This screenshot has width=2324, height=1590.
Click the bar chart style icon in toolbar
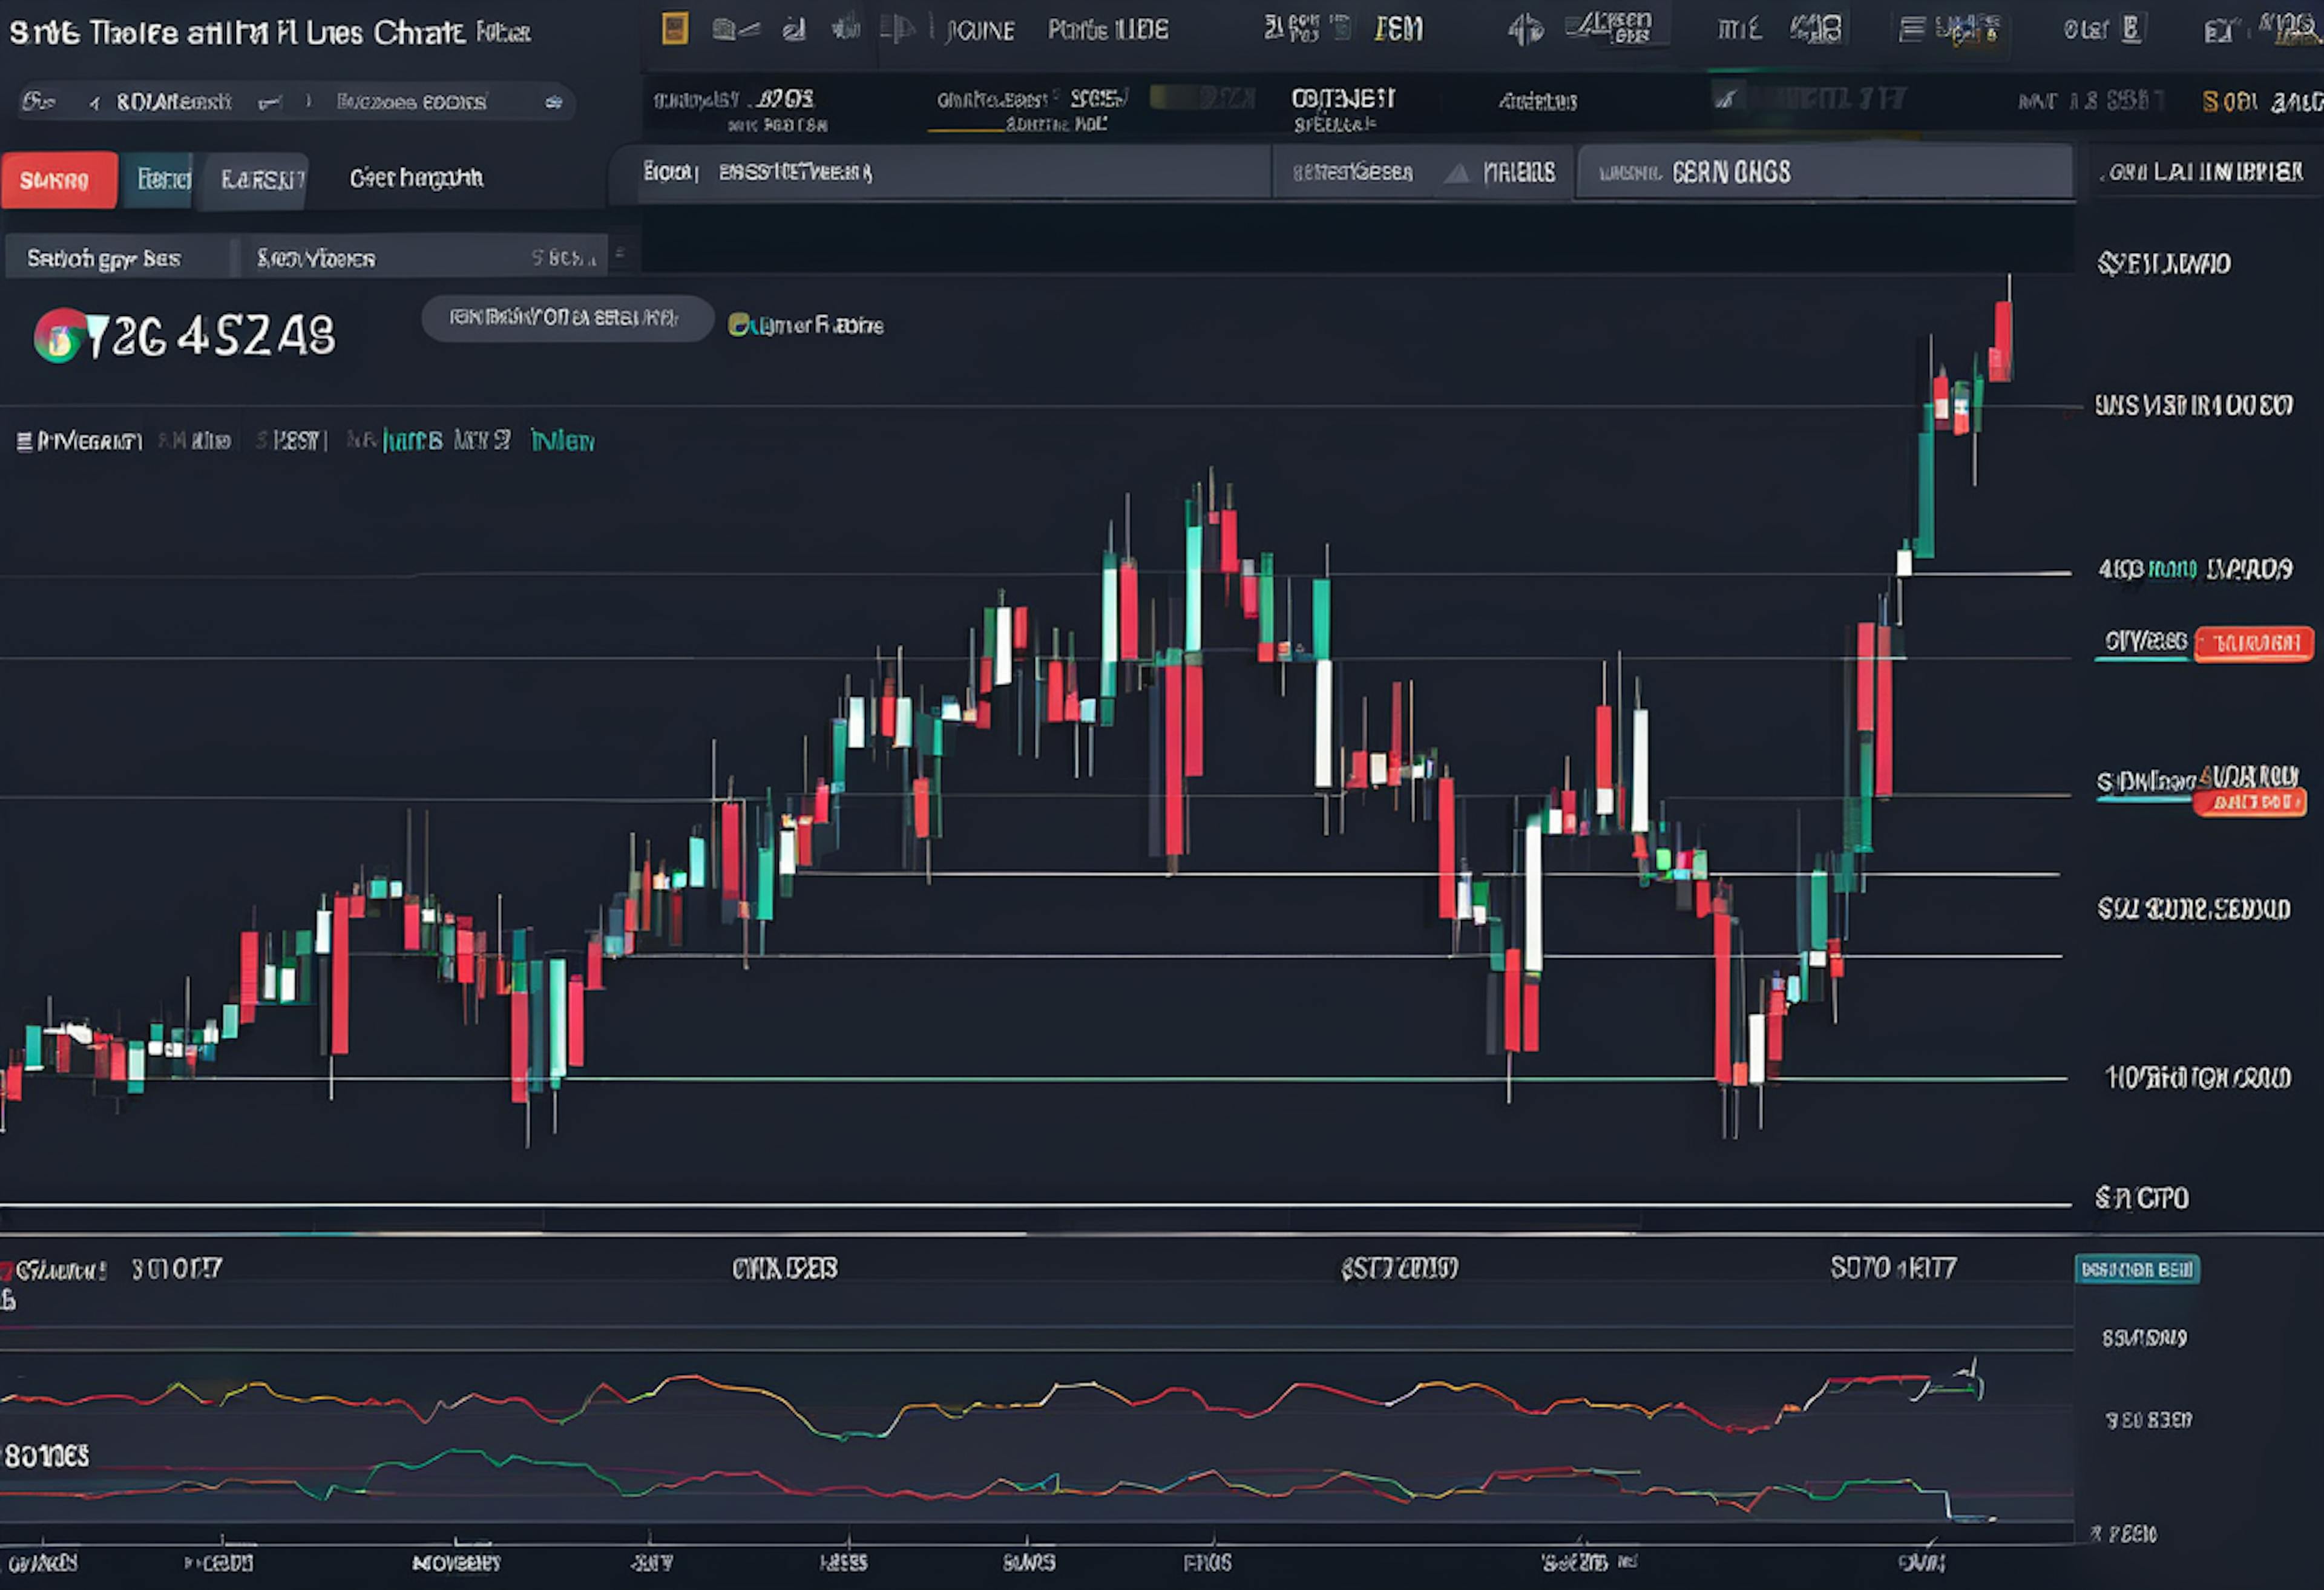846,29
